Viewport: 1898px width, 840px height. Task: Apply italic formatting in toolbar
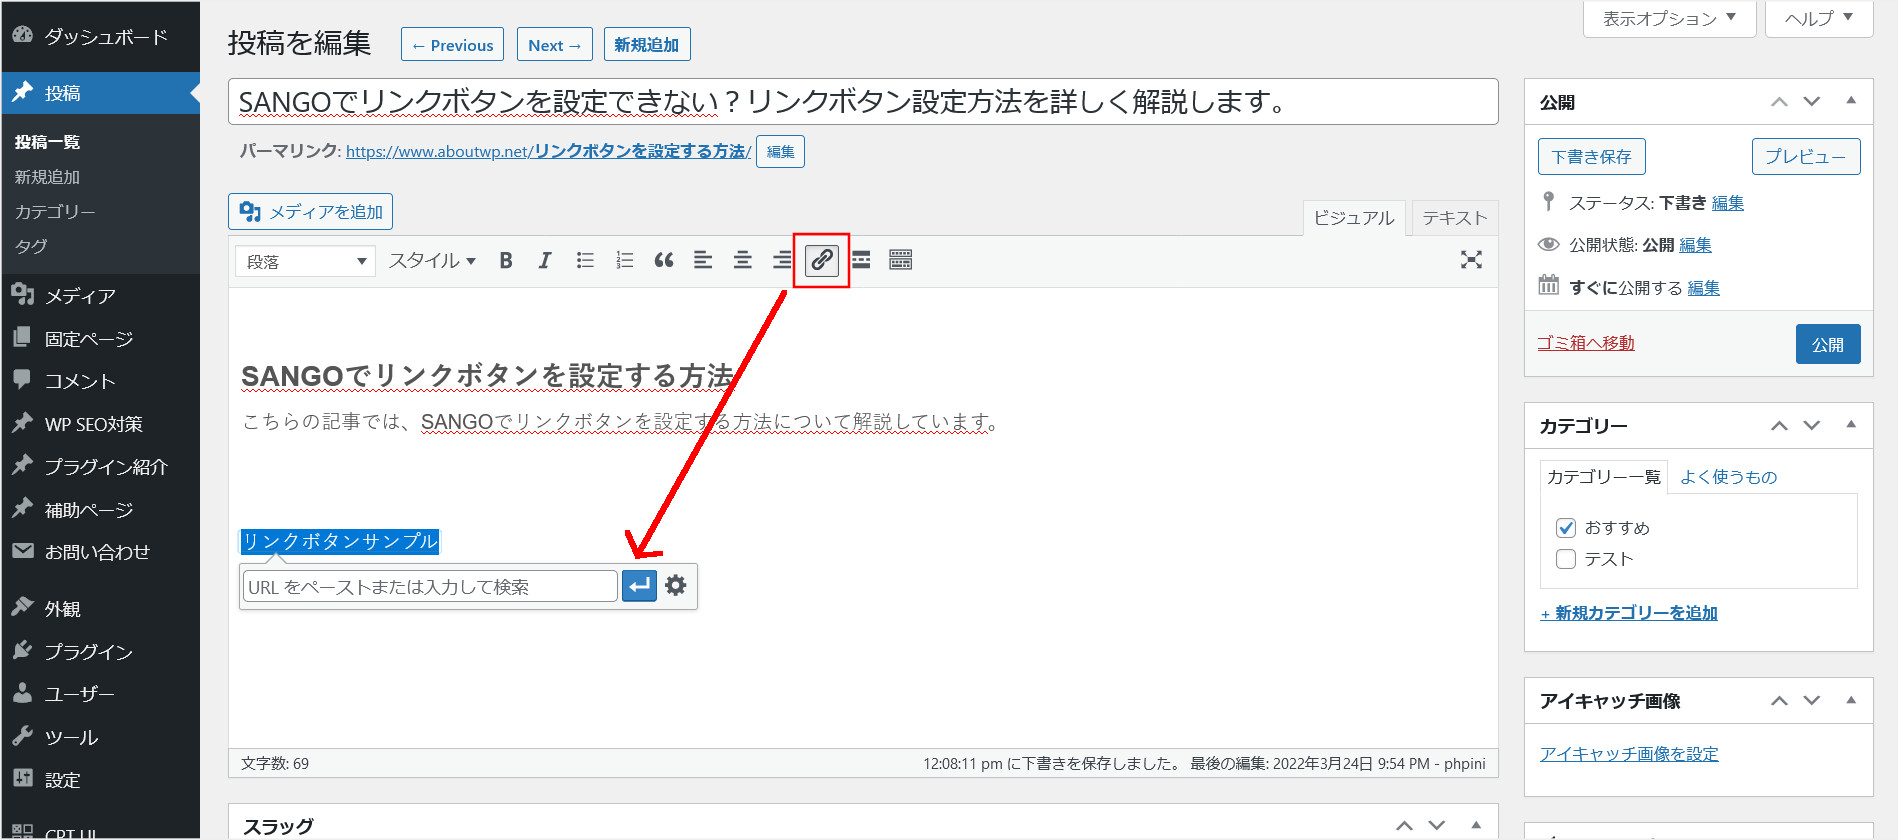tap(545, 261)
